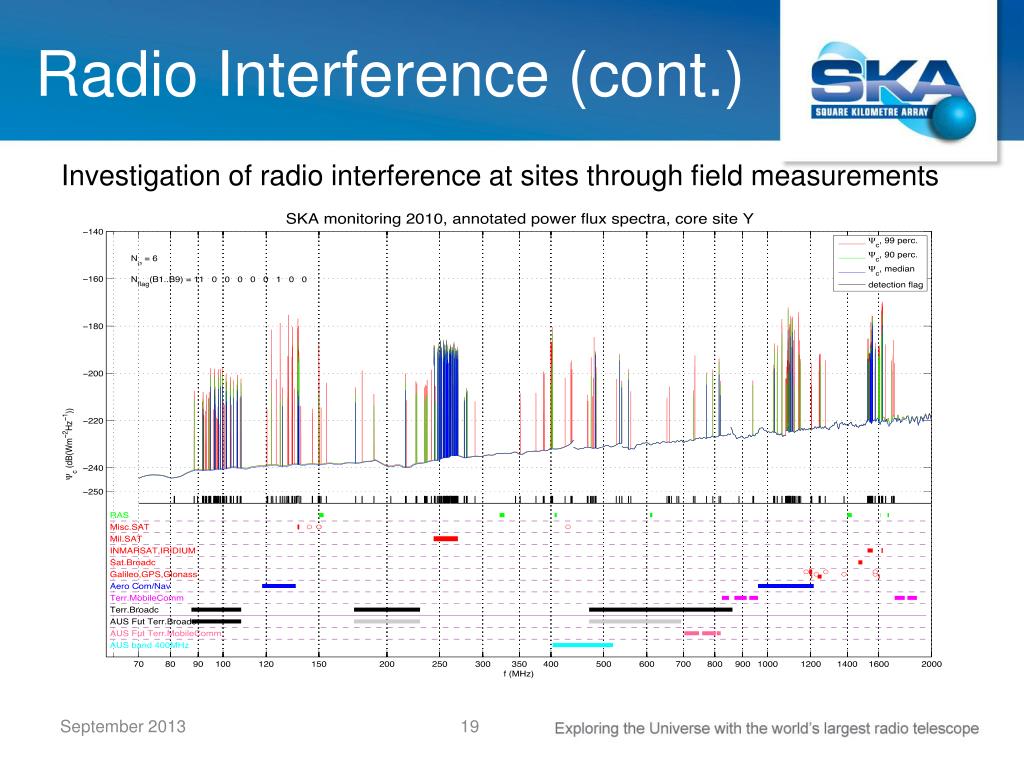The height and width of the screenshot is (768, 1024).
Task: Select the "Terr.Broadc" row label
Action: point(135,609)
